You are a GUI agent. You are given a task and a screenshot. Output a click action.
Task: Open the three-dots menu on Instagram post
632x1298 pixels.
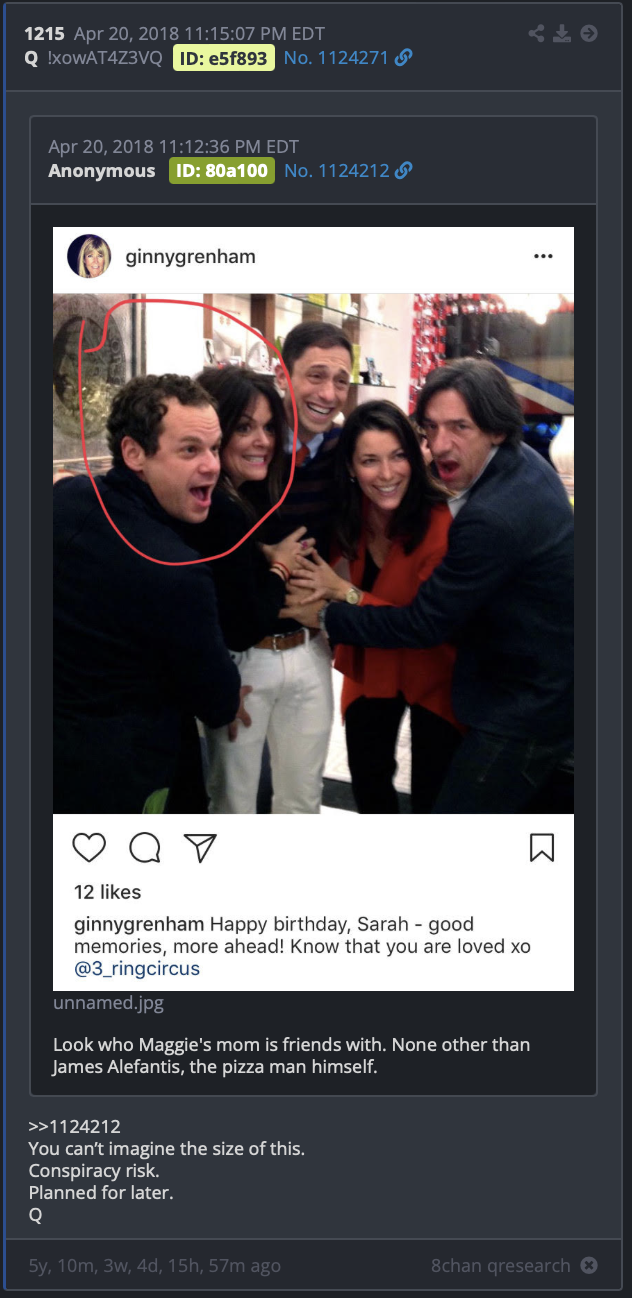[x=543, y=256]
